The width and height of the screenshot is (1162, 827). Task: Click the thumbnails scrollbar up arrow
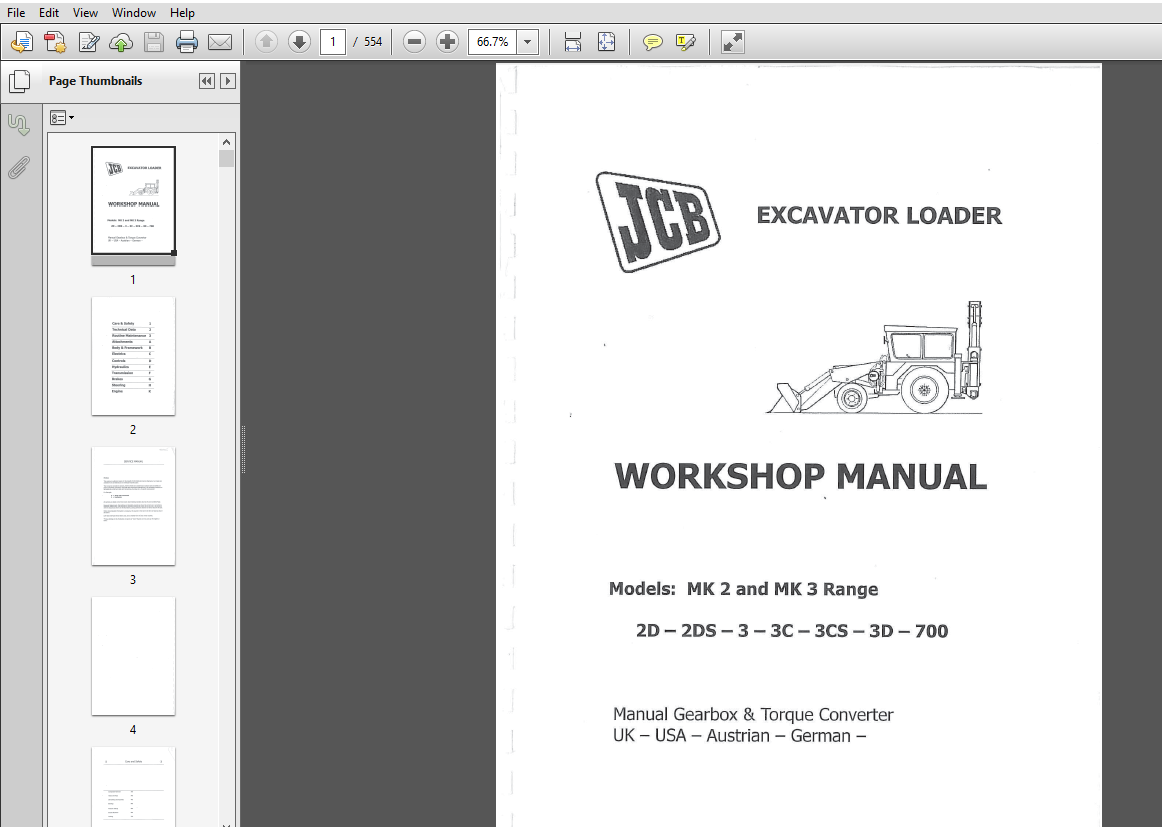[227, 142]
